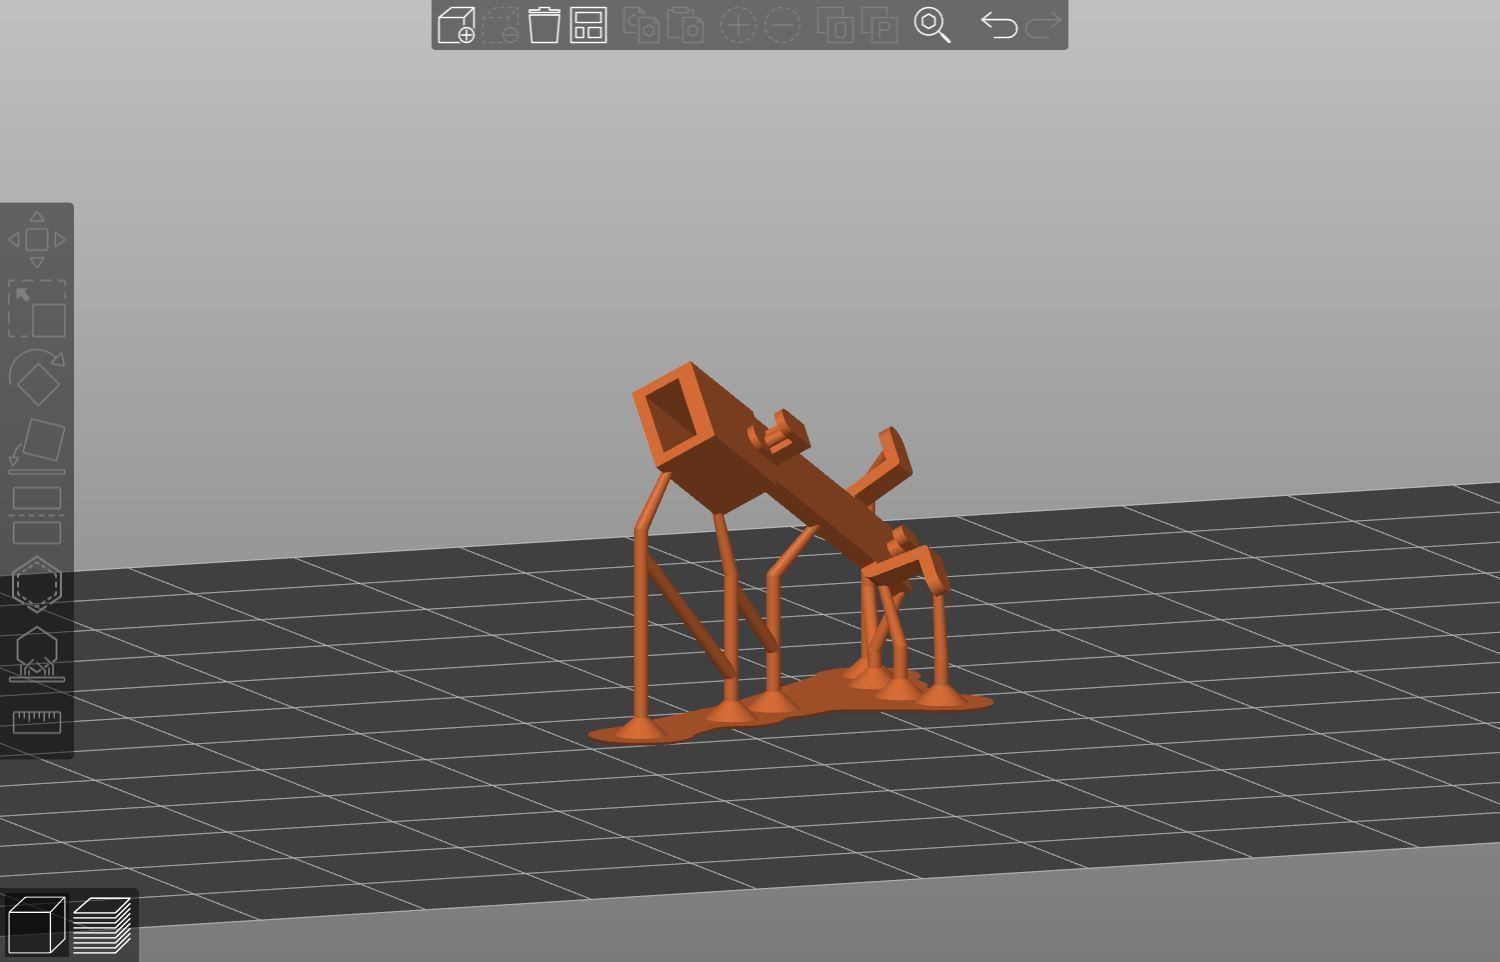The image size is (1500, 962).
Task: Click the Arrange objects icon
Action: pyautogui.click(x=588, y=25)
